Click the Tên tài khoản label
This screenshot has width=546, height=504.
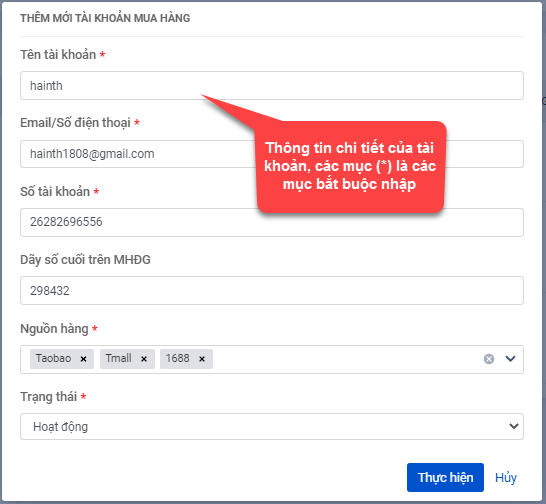point(58,55)
